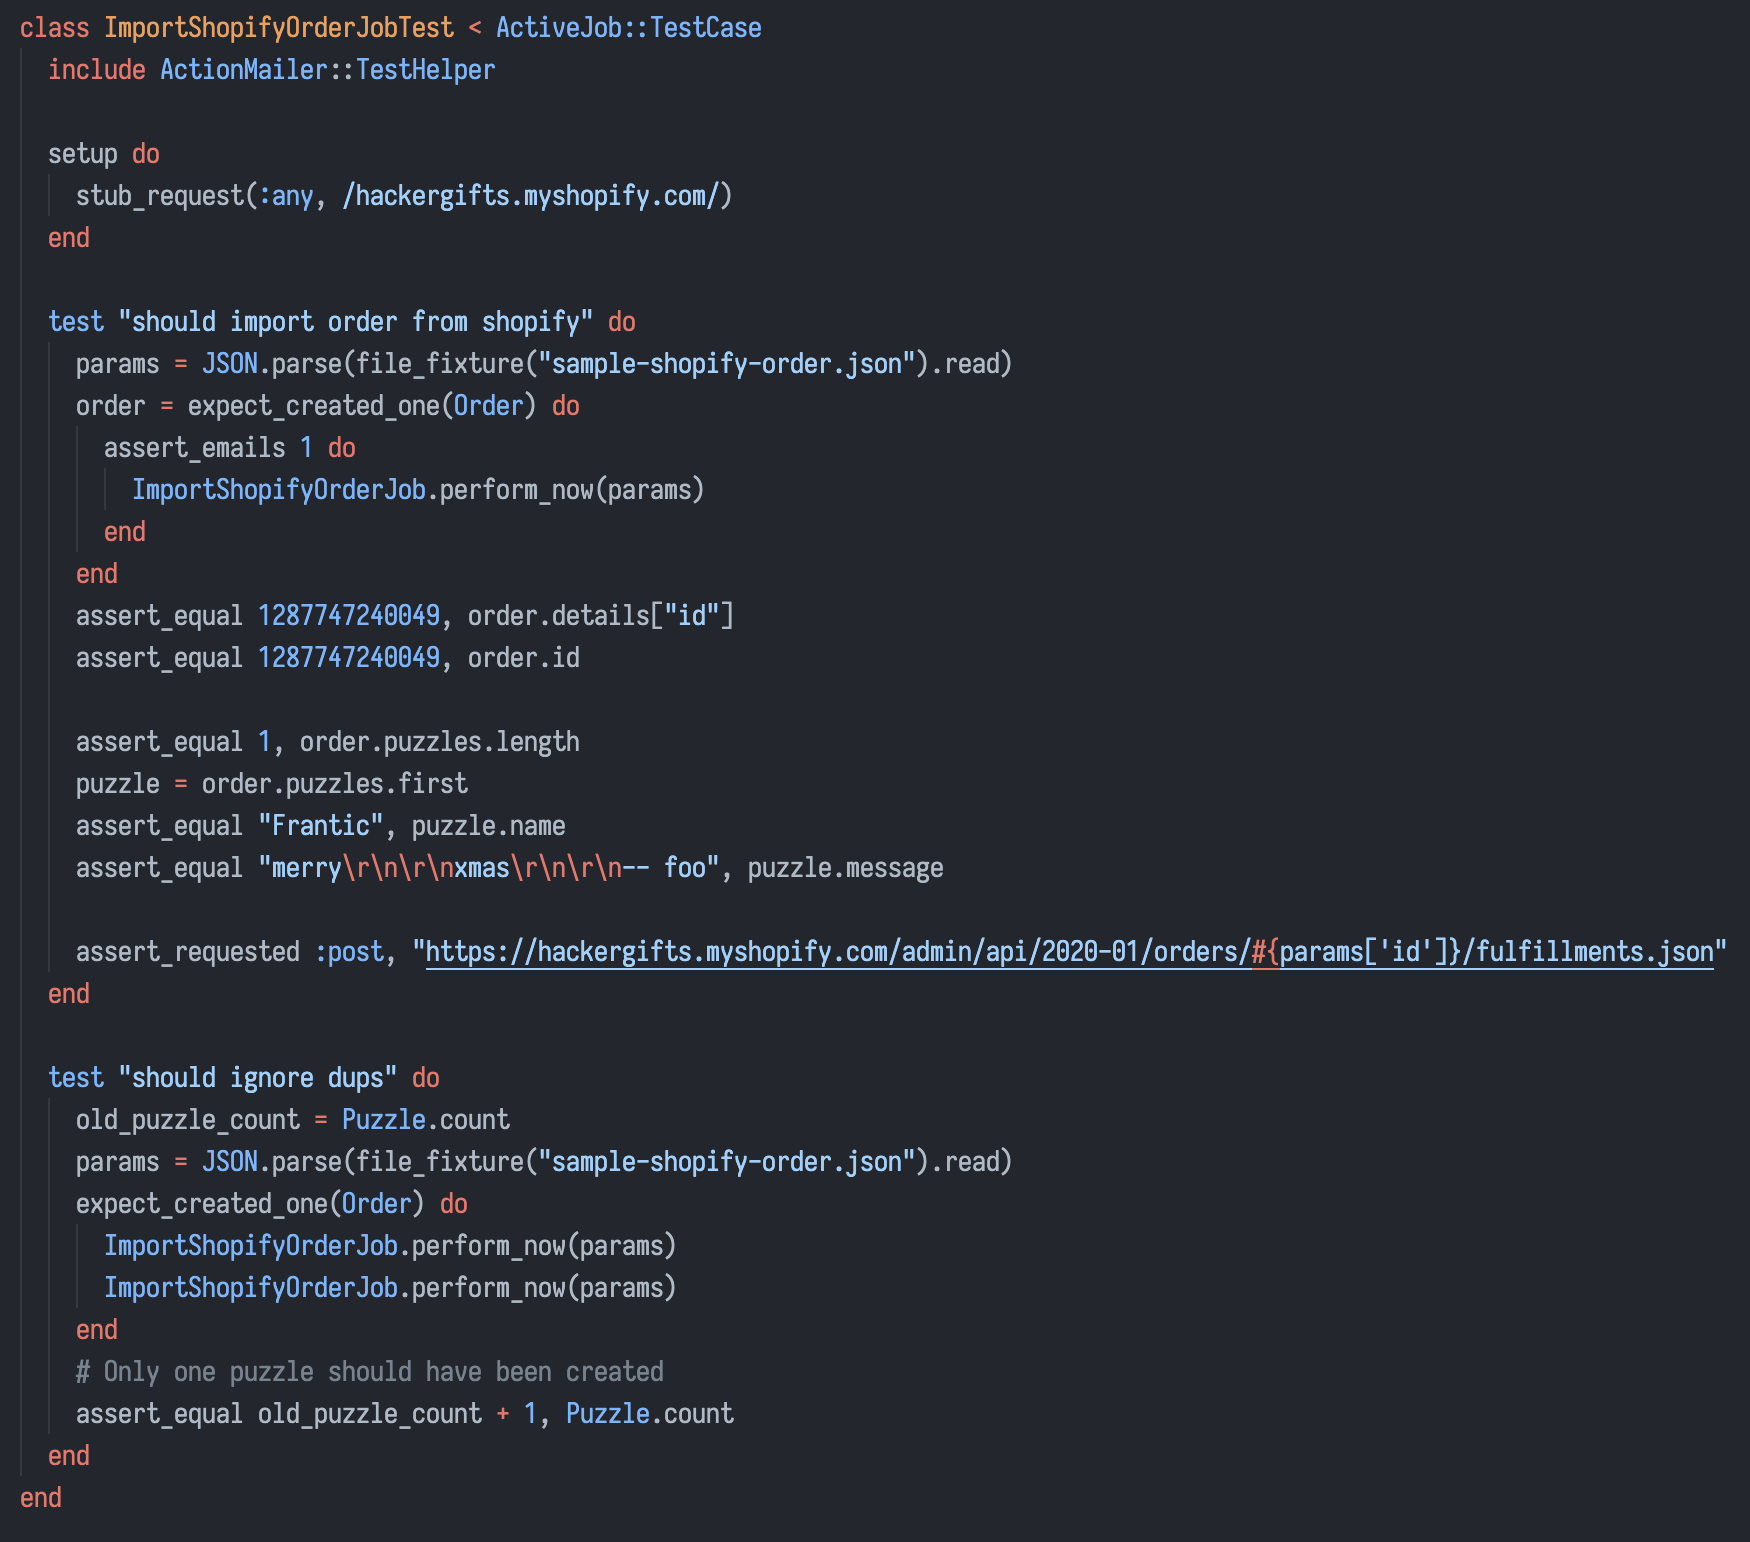The image size is (1750, 1542).
Task: Click the class name ImportShopifyOrderJobTest
Action: point(279,28)
